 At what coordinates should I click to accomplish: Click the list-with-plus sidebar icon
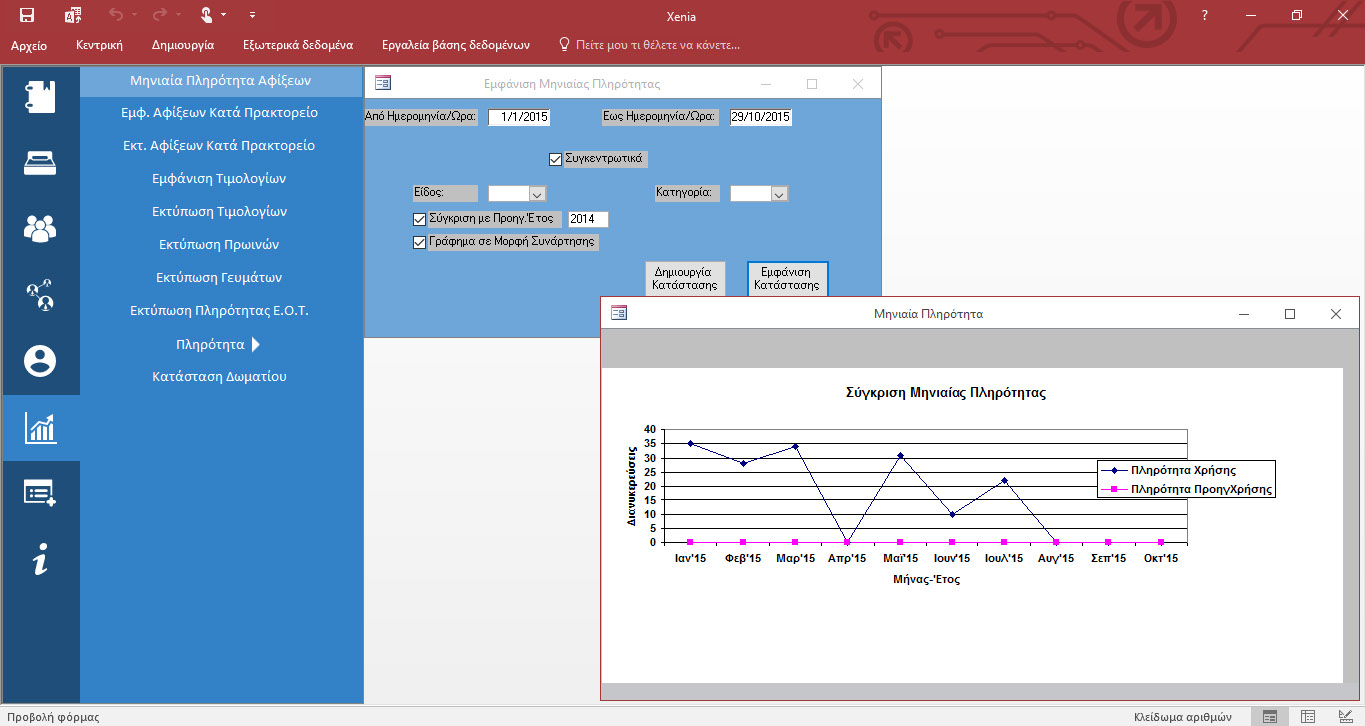click(x=40, y=493)
